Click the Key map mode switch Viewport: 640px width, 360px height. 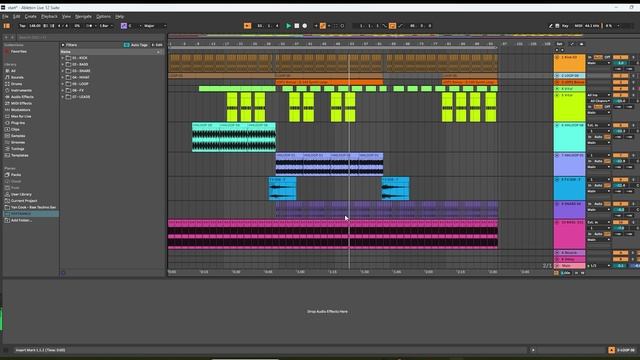pyautogui.click(x=565, y=26)
